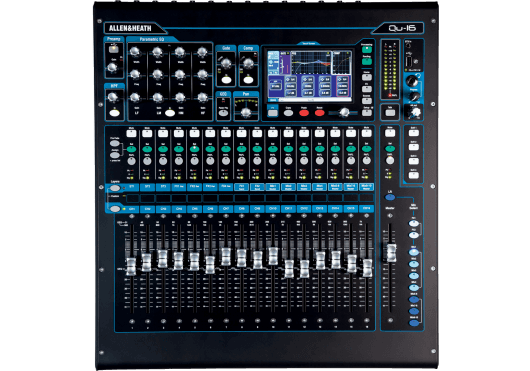Click the Comp threshold knob
530x371 pixels.
(248, 63)
